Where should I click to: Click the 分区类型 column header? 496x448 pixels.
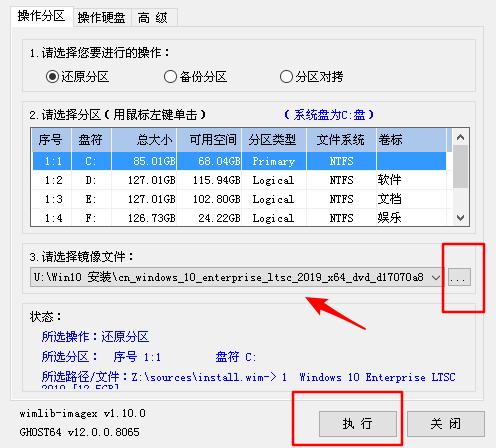tap(274, 140)
